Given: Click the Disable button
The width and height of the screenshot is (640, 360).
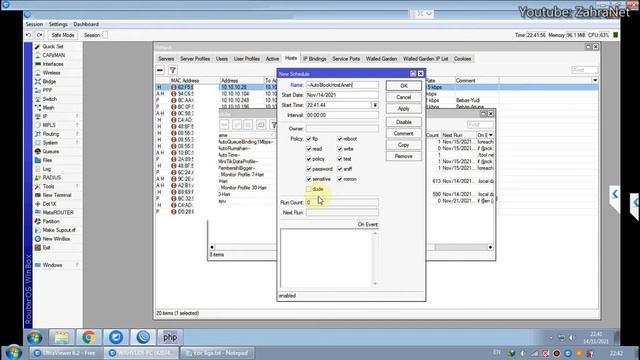Looking at the screenshot, I should pyautogui.click(x=403, y=122).
